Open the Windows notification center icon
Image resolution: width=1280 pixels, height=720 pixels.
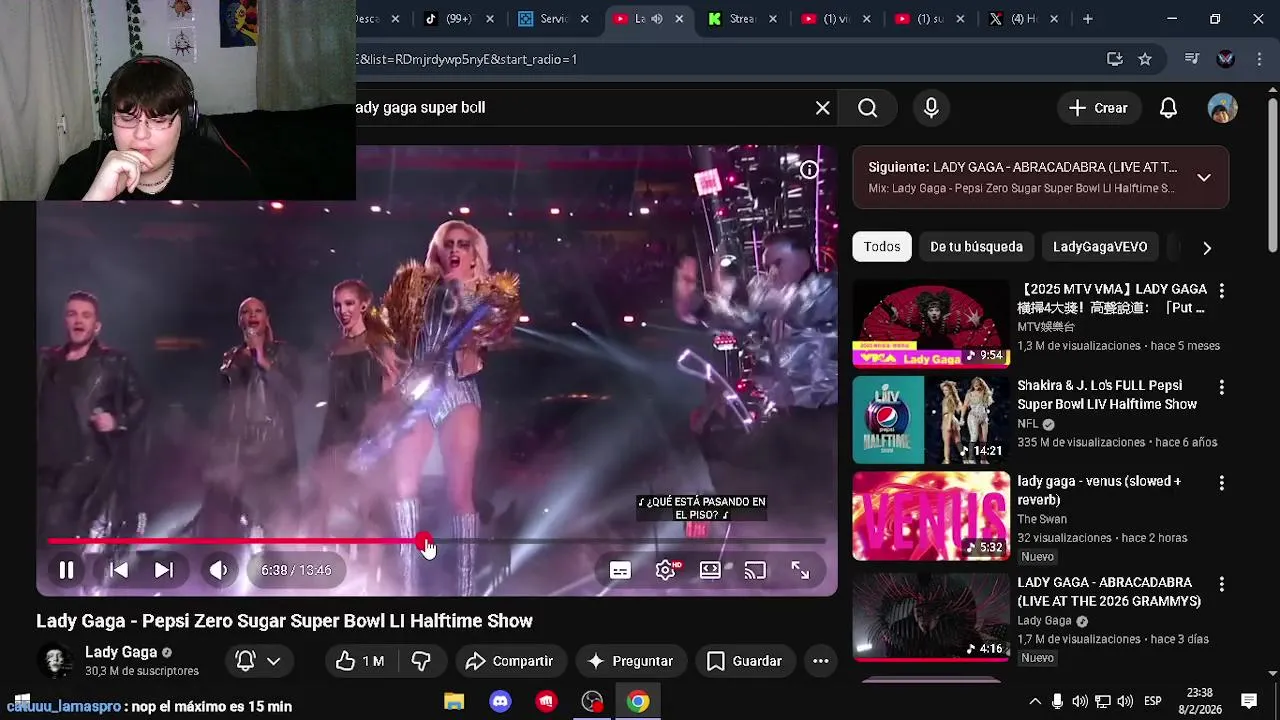coord(1249,701)
